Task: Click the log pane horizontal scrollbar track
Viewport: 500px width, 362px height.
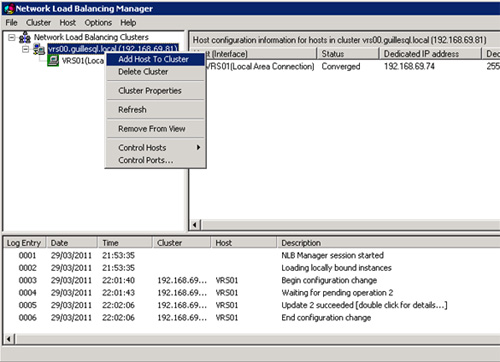Action: [257, 339]
